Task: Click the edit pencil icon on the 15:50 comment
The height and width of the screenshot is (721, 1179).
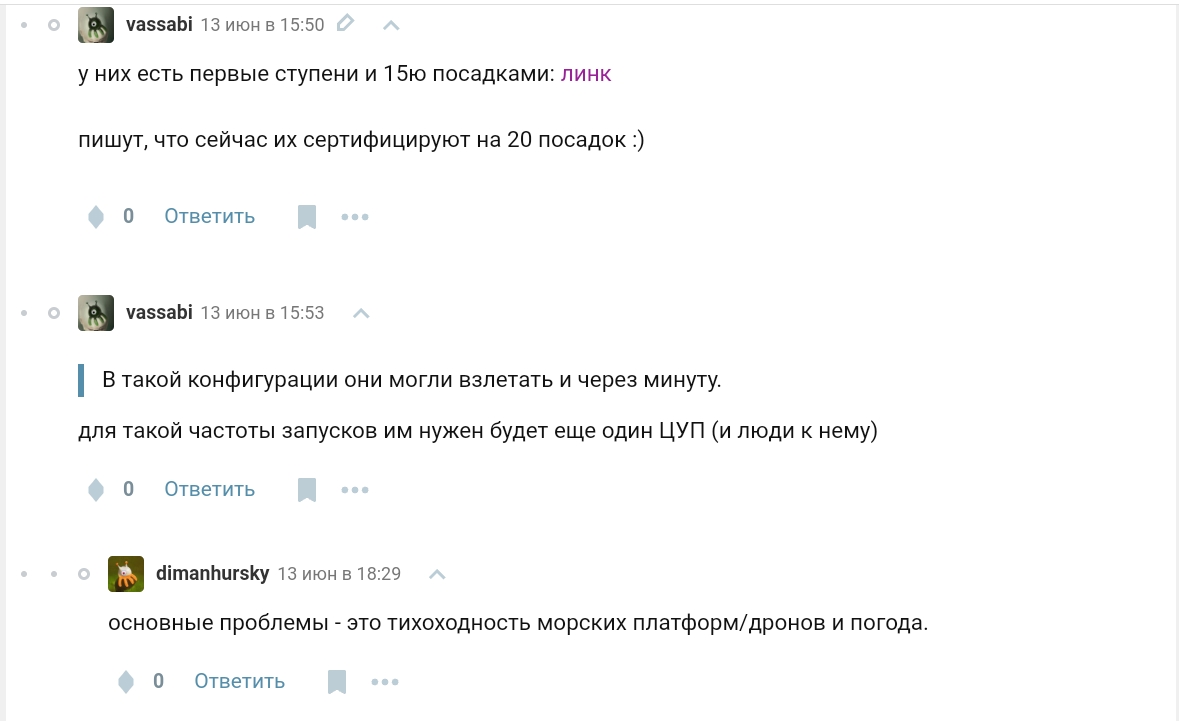Action: click(x=345, y=24)
